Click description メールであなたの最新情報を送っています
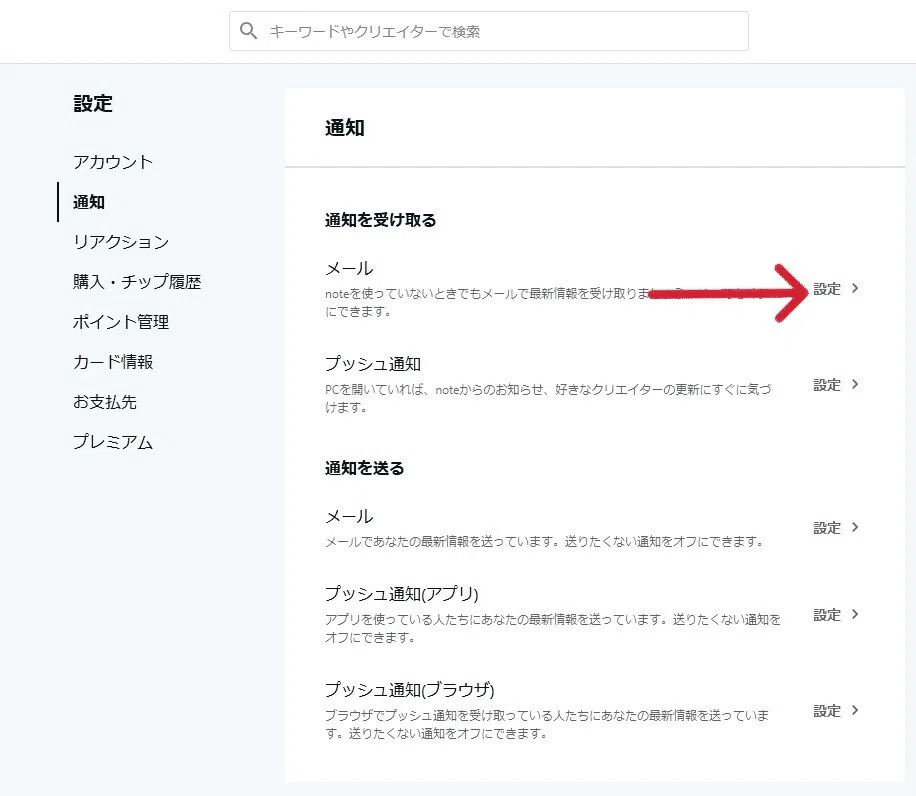The width and height of the screenshot is (916, 796). 544,542
